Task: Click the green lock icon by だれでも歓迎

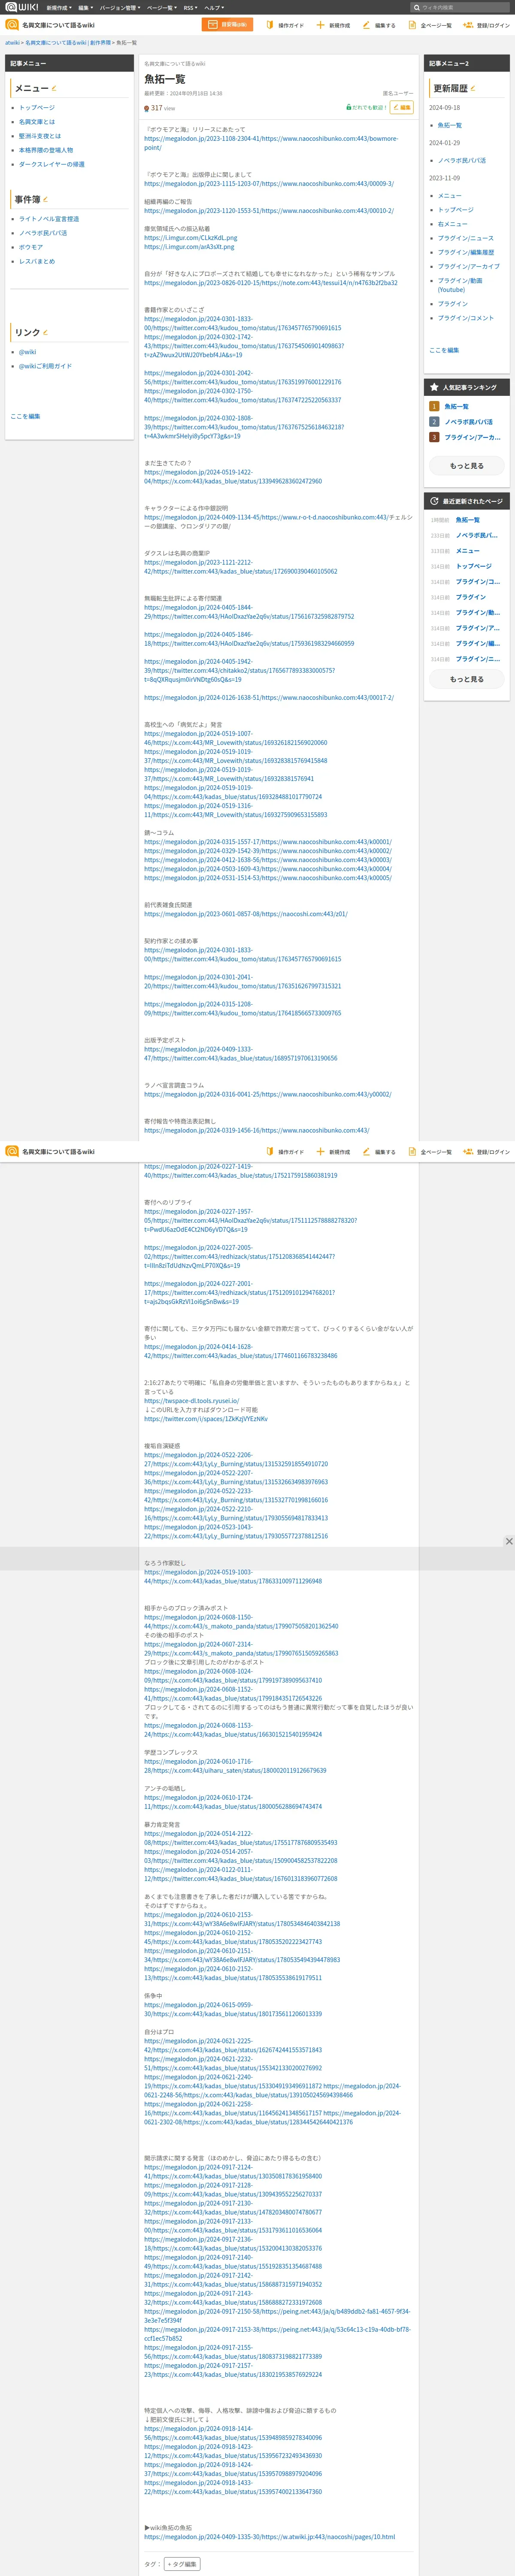Action: tap(349, 107)
